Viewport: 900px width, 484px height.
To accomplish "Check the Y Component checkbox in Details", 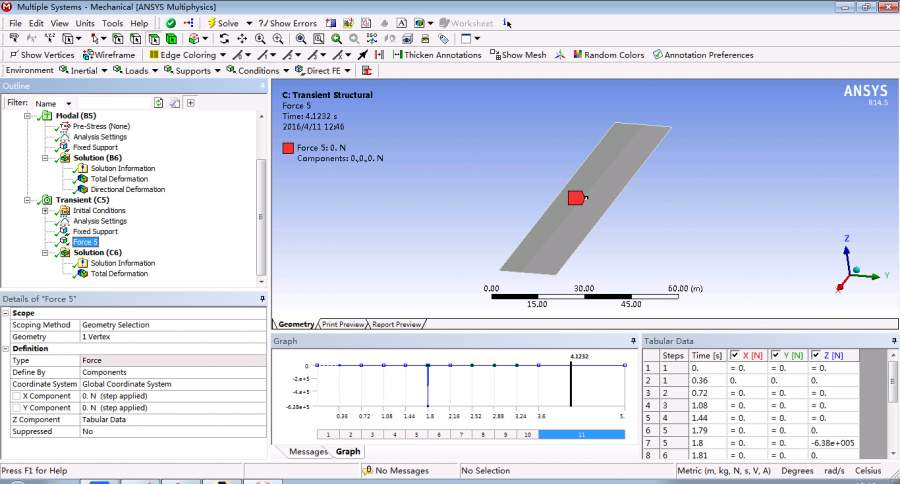I will click(x=17, y=408).
